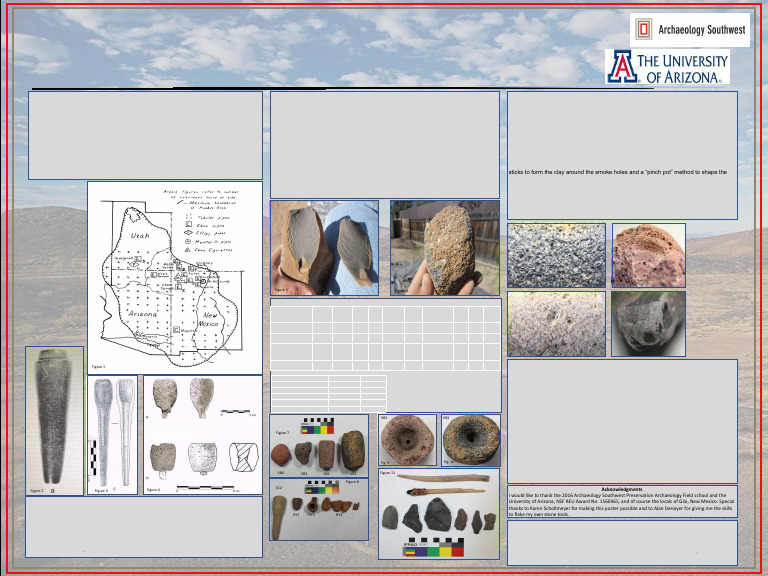Click the tall stone tubular pipe photo
The image size is (768, 576).
click(x=54, y=421)
